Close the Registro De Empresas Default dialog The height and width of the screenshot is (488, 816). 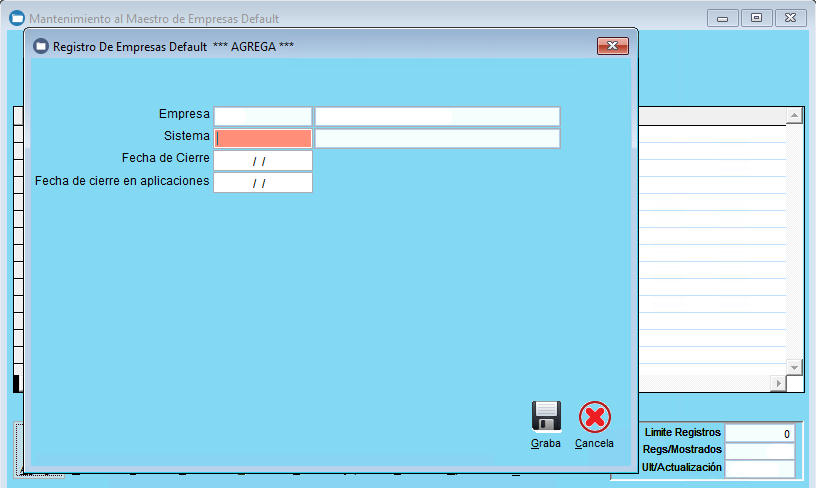pyautogui.click(x=612, y=46)
